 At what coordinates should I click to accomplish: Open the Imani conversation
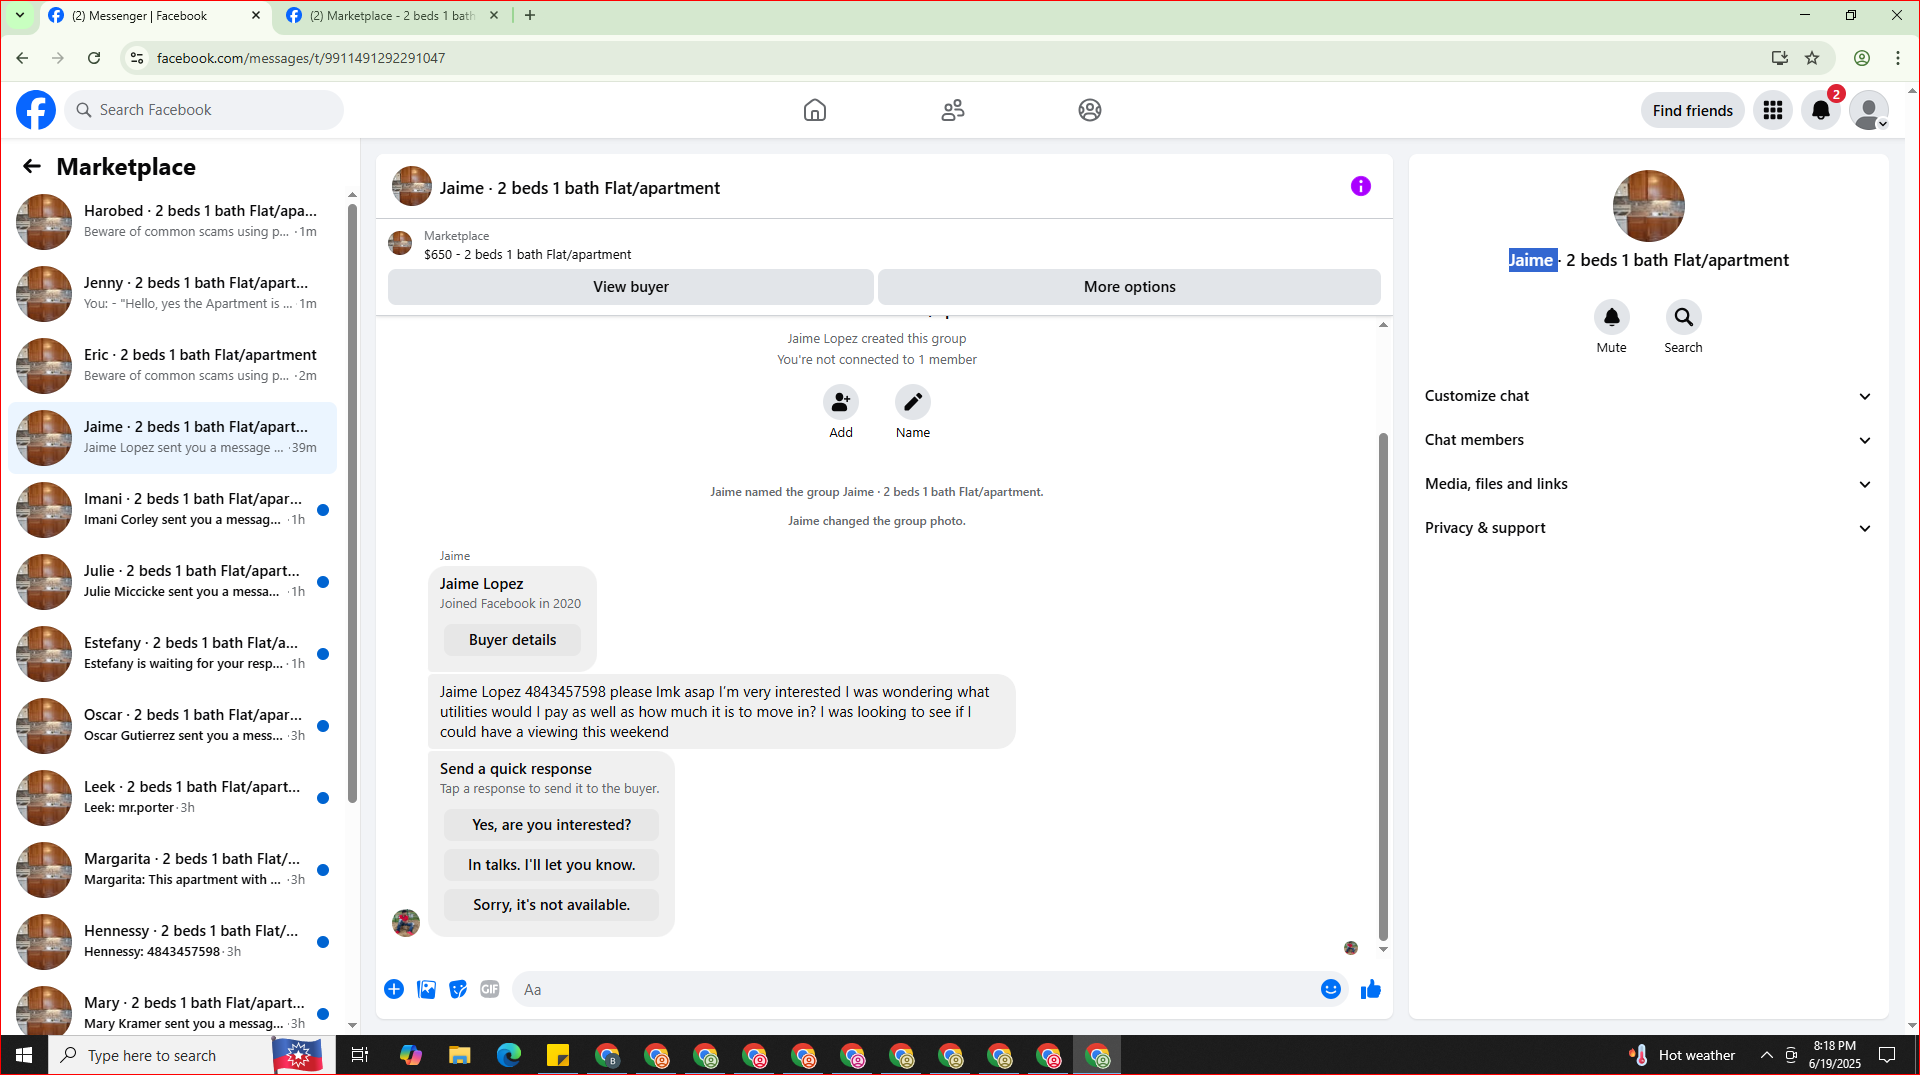click(x=173, y=510)
